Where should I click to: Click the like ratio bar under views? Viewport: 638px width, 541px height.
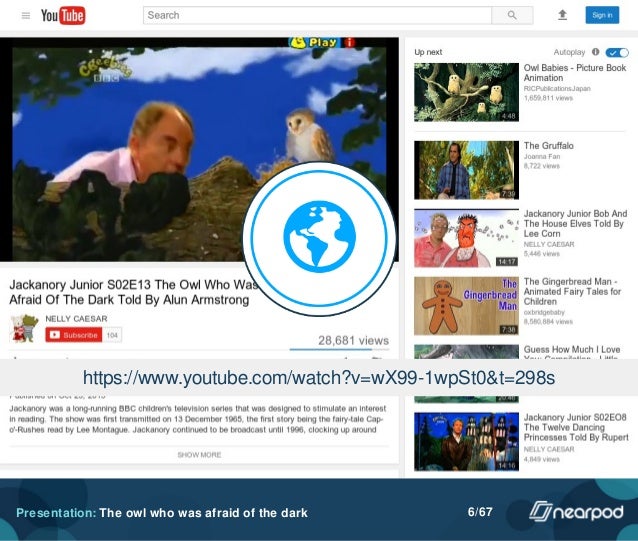(x=339, y=349)
